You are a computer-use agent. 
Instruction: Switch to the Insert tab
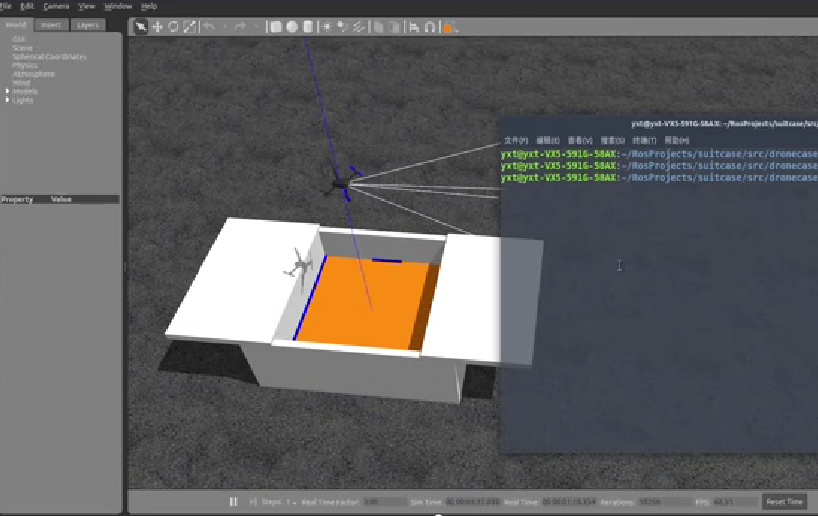(x=52, y=24)
